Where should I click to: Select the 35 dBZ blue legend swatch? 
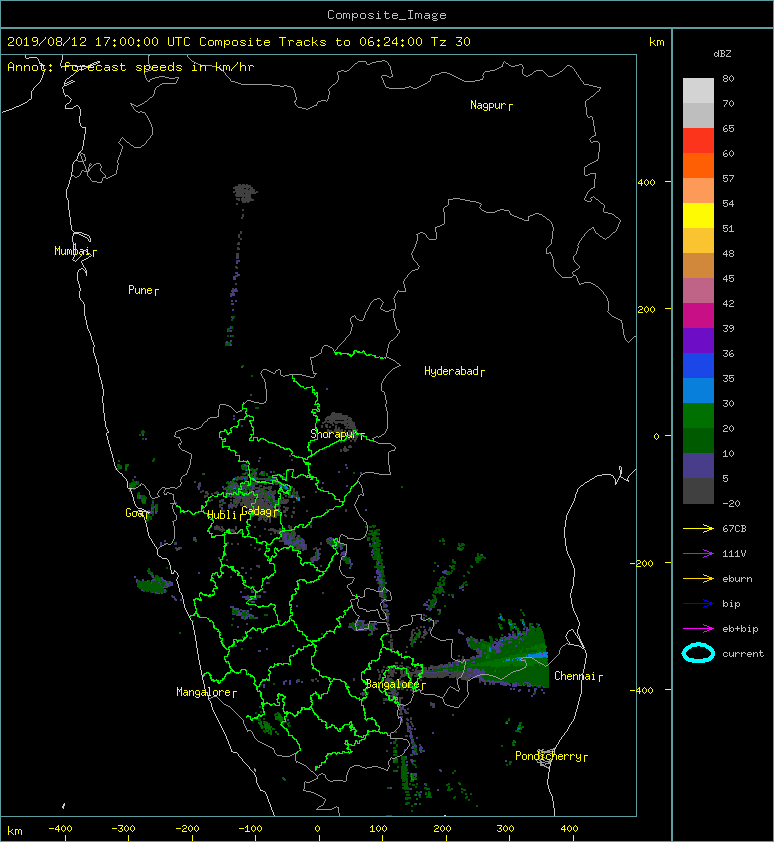coord(698,390)
